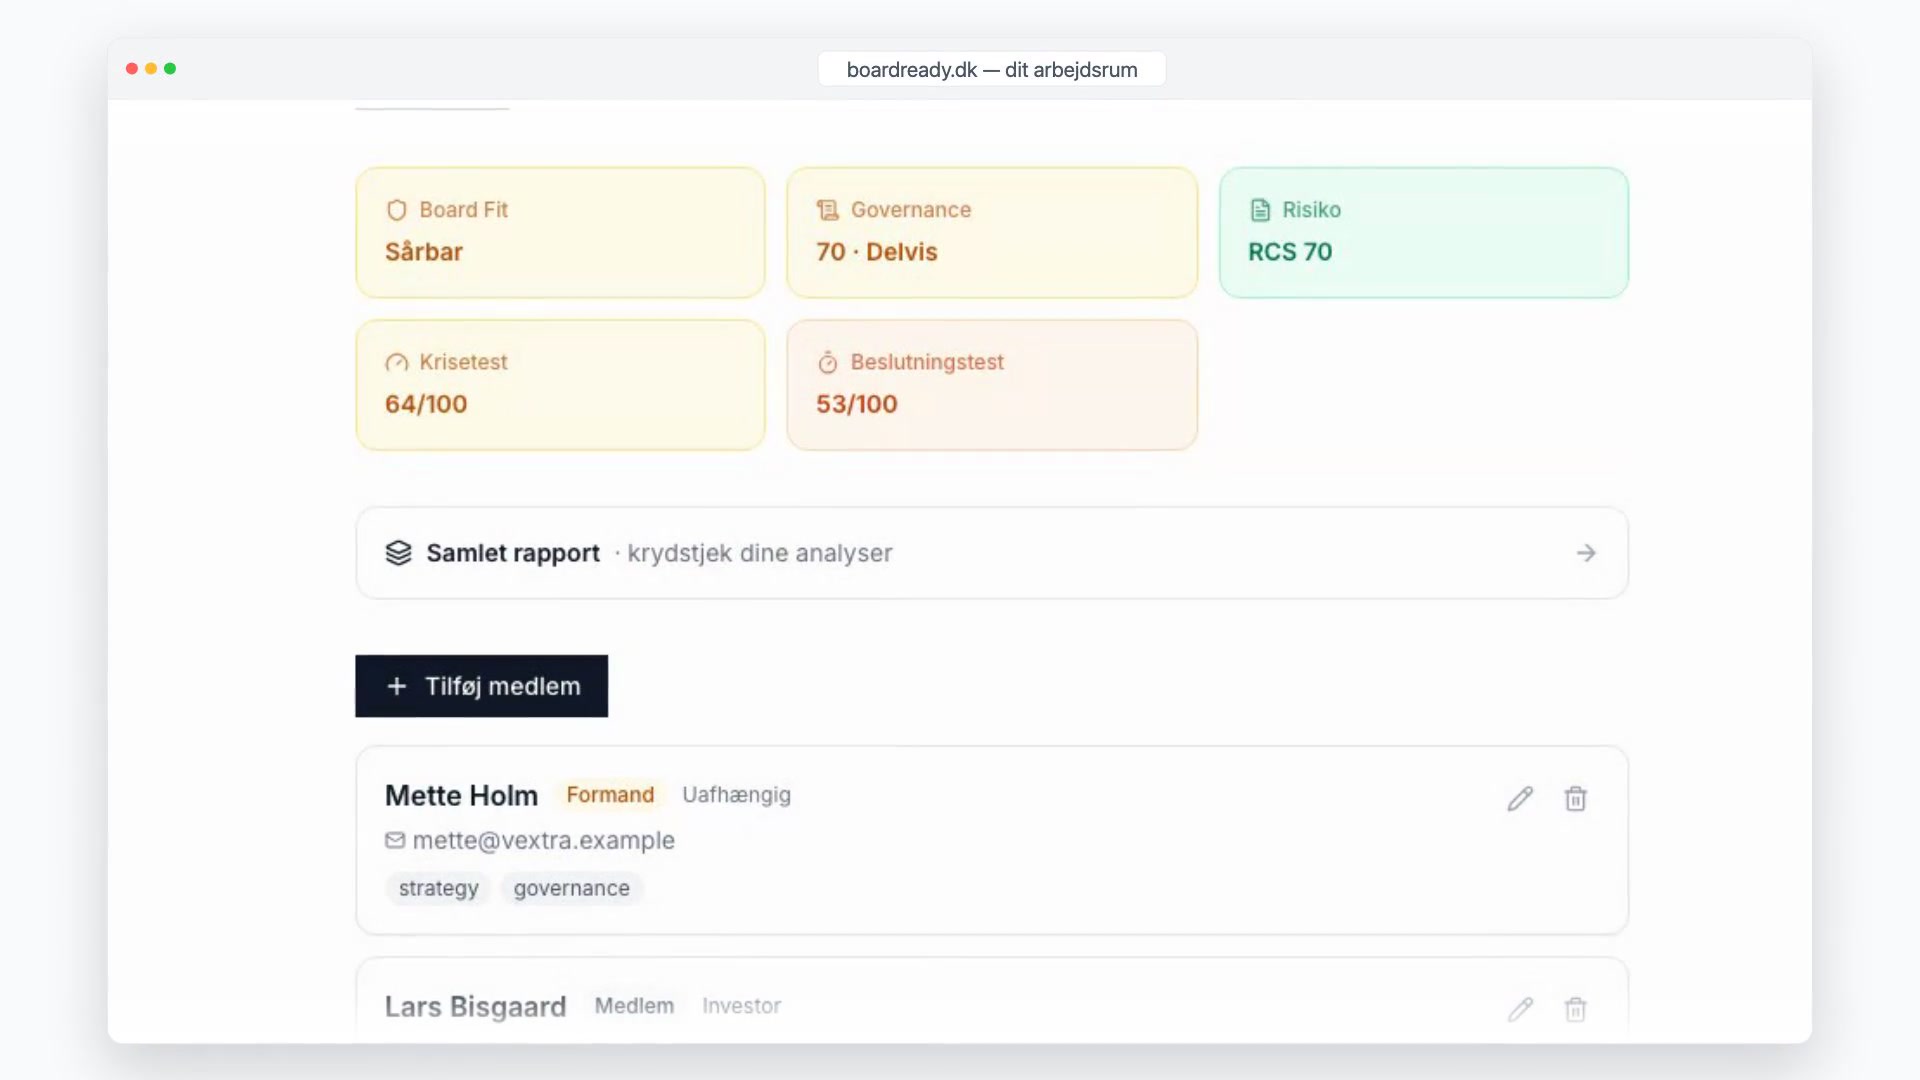This screenshot has width=1920, height=1080.
Task: Click the gauge icon next to Krisetest
Action: pyautogui.click(x=397, y=362)
